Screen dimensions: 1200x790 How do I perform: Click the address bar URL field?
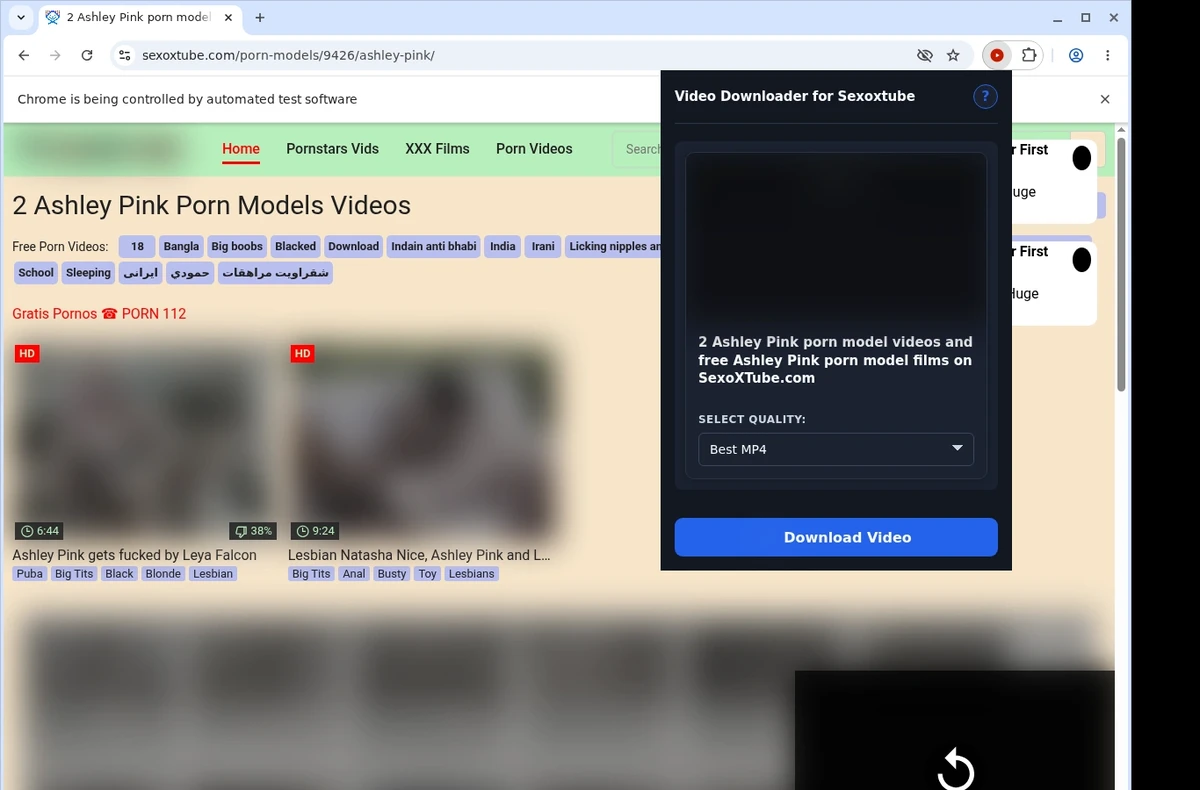click(x=520, y=55)
